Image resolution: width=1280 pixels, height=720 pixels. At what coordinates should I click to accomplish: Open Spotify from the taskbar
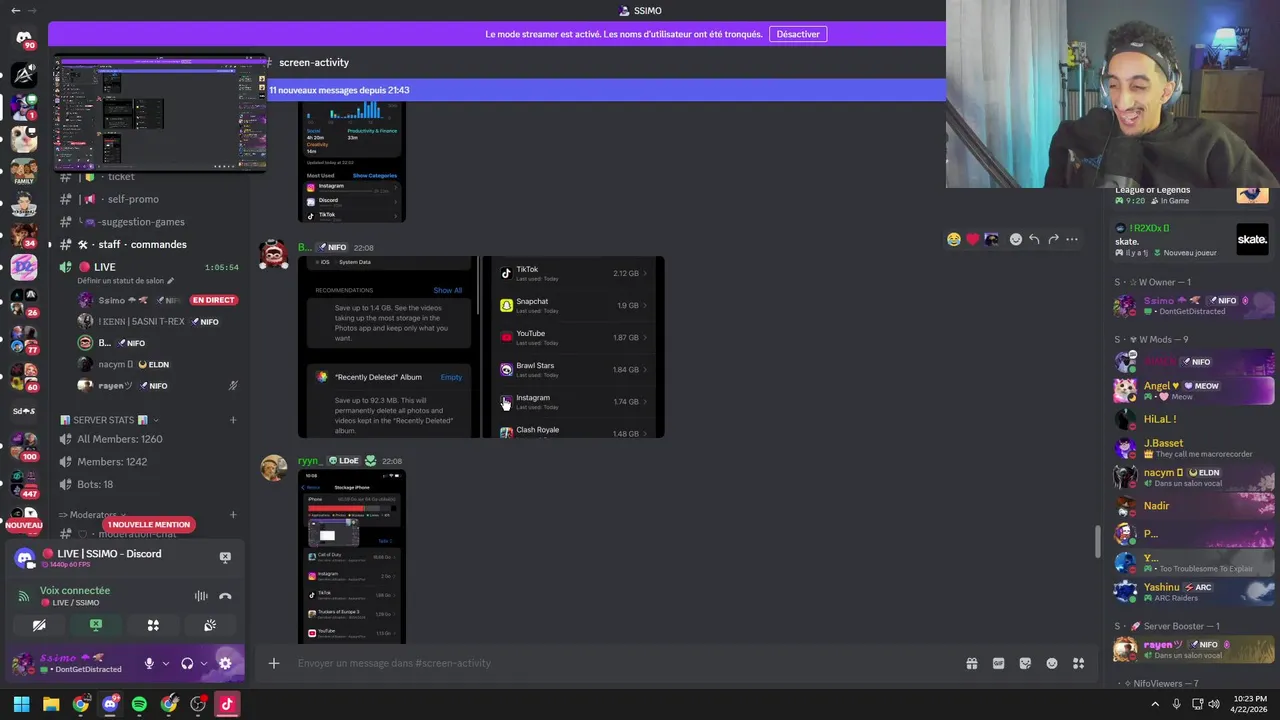[139, 704]
